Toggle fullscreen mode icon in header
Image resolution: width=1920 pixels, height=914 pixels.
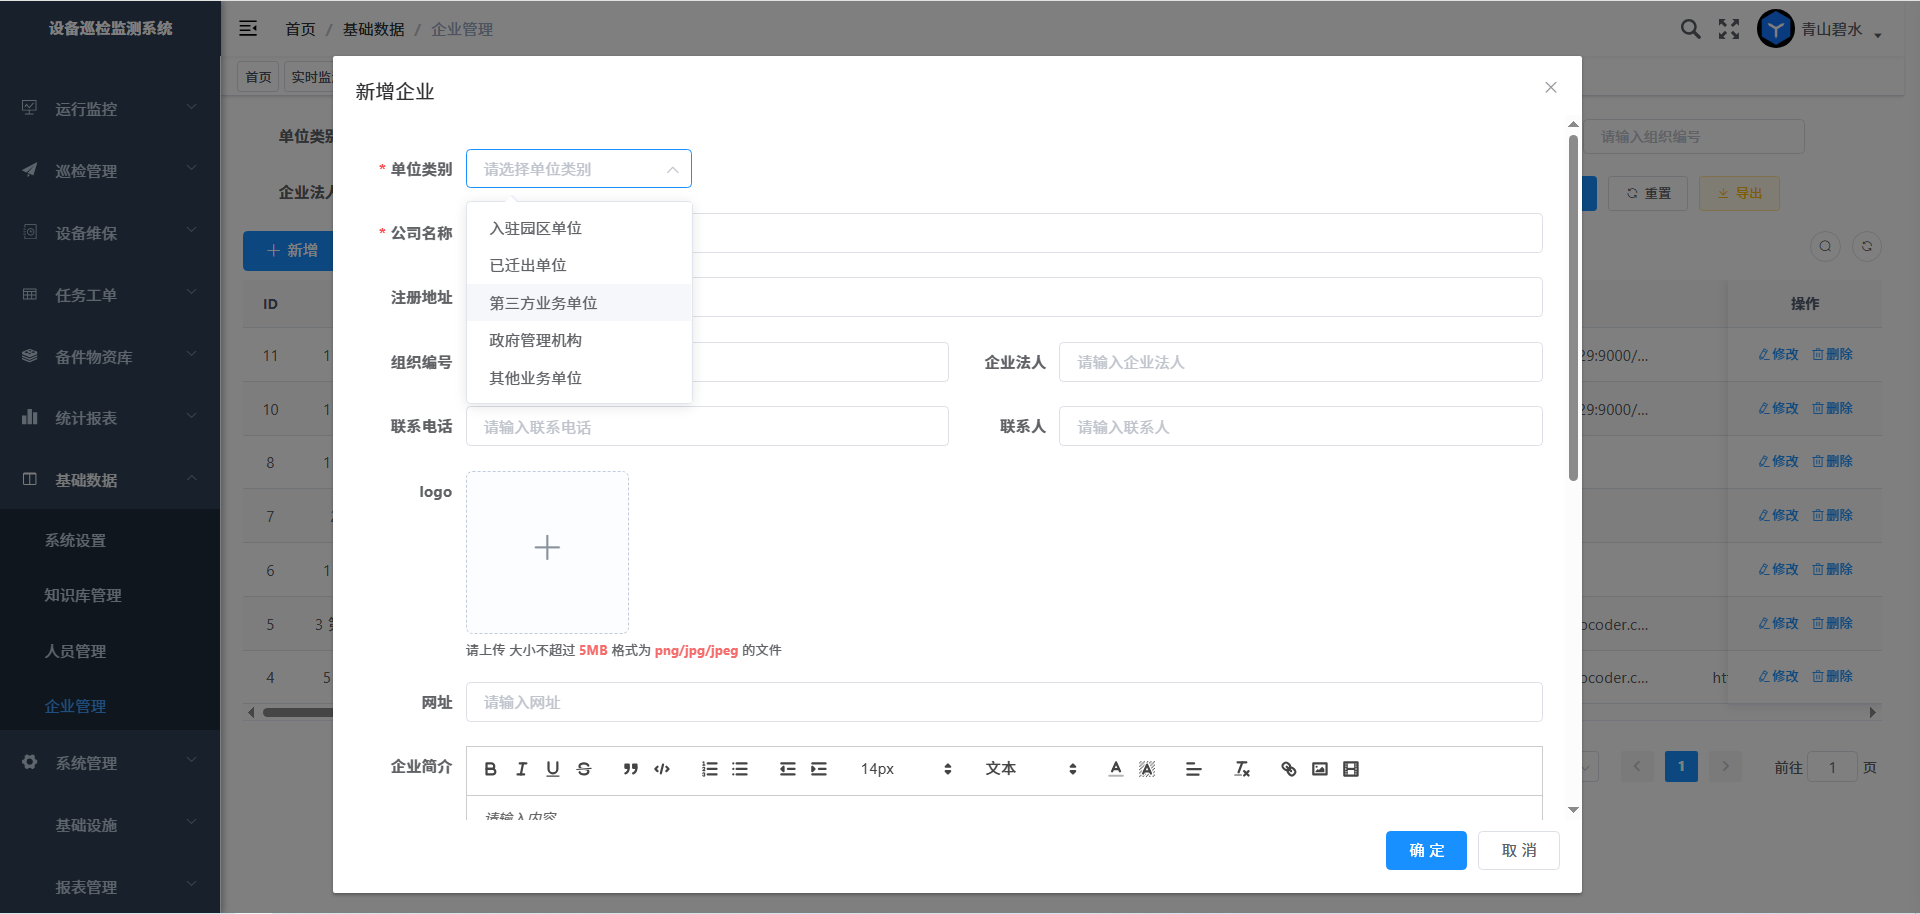(x=1729, y=29)
